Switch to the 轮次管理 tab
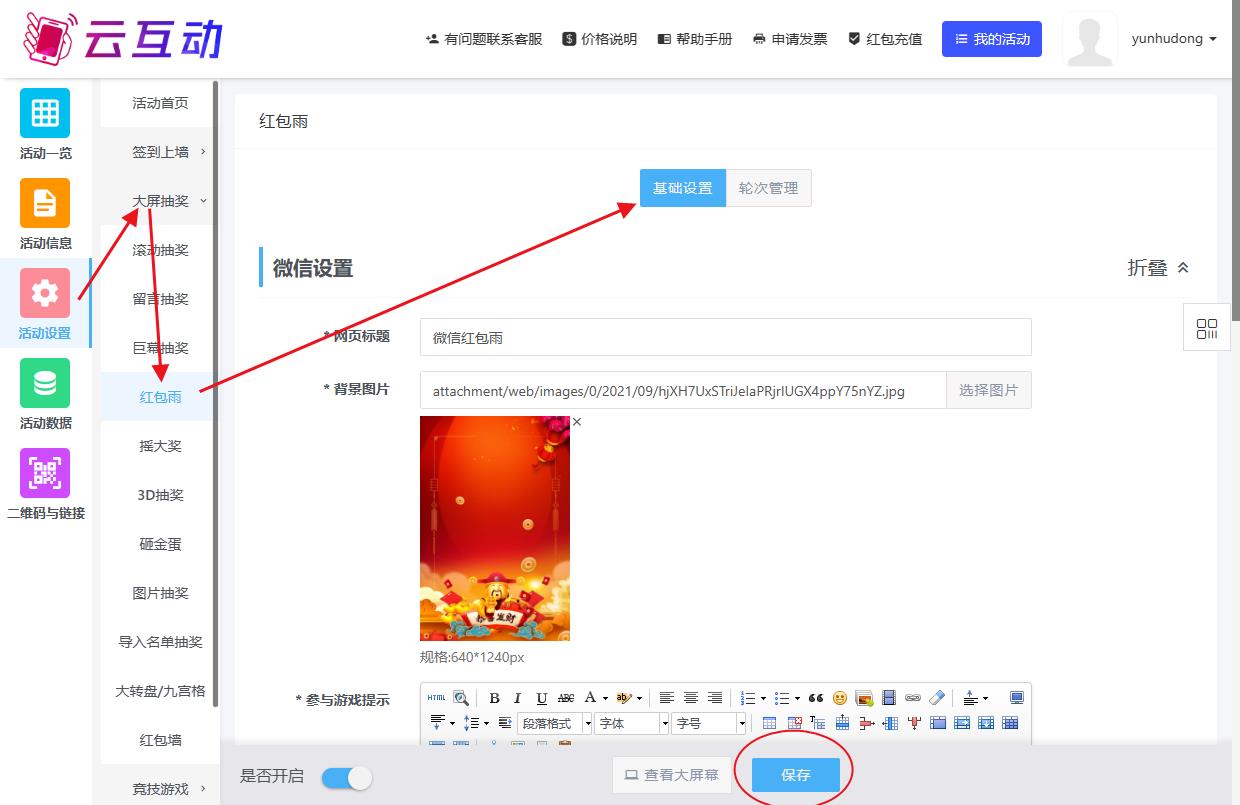1240x805 pixels. 768,187
